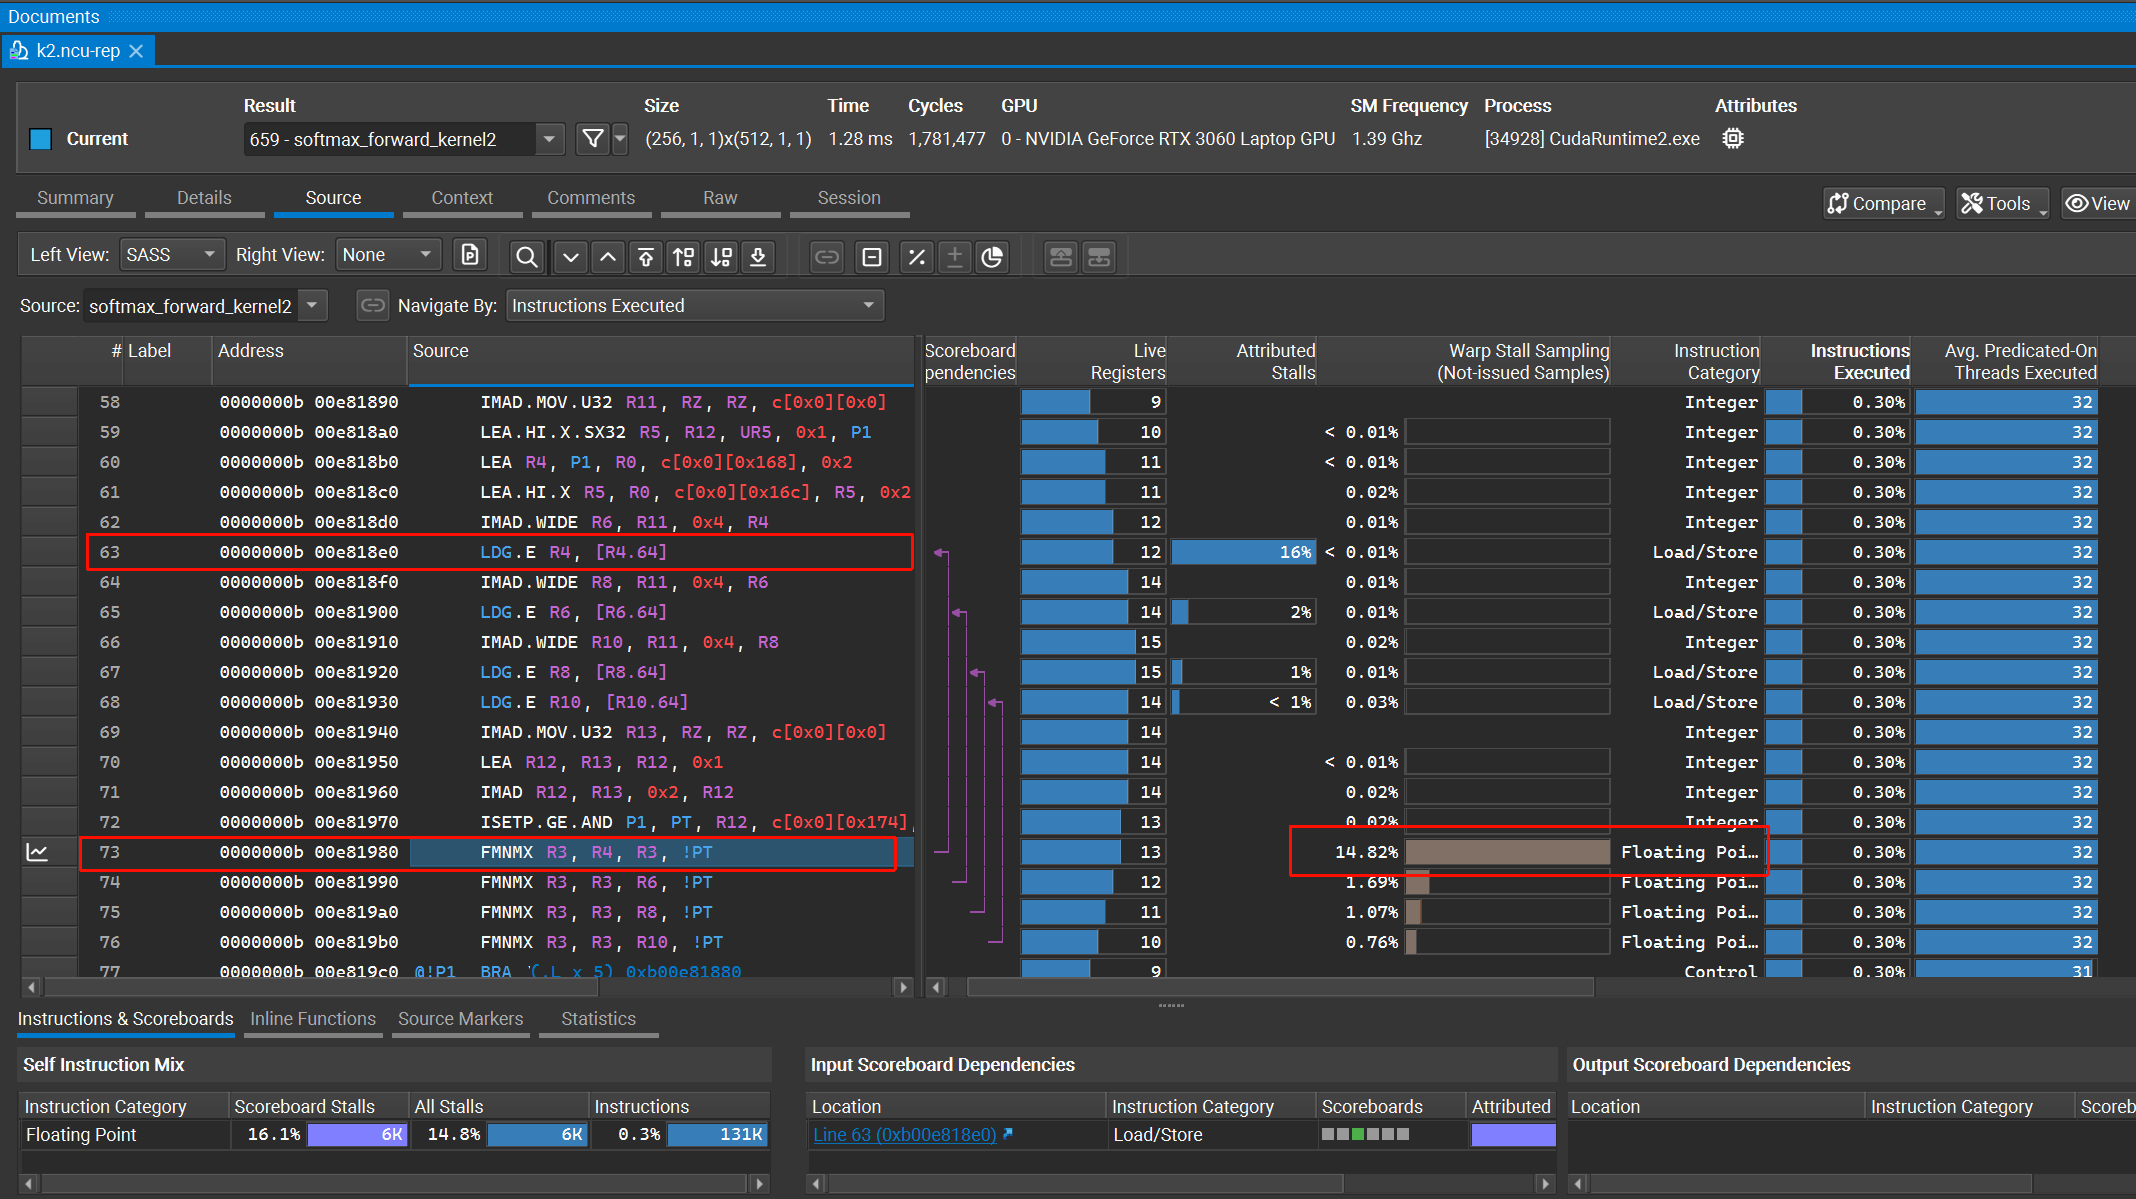
Task: Open Navigate By Instructions Executed dropdown
Action: [x=696, y=305]
